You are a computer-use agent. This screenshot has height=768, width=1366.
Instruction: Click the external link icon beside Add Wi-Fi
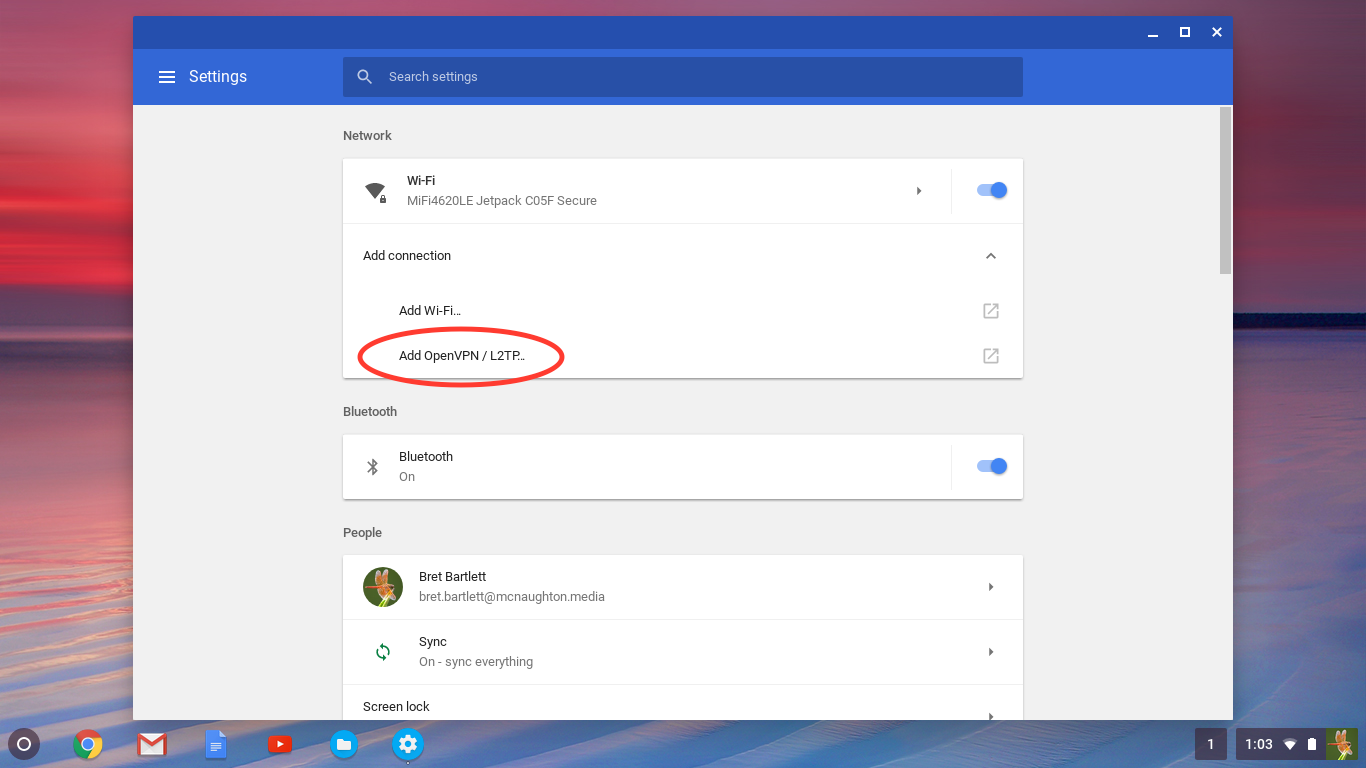pos(990,311)
